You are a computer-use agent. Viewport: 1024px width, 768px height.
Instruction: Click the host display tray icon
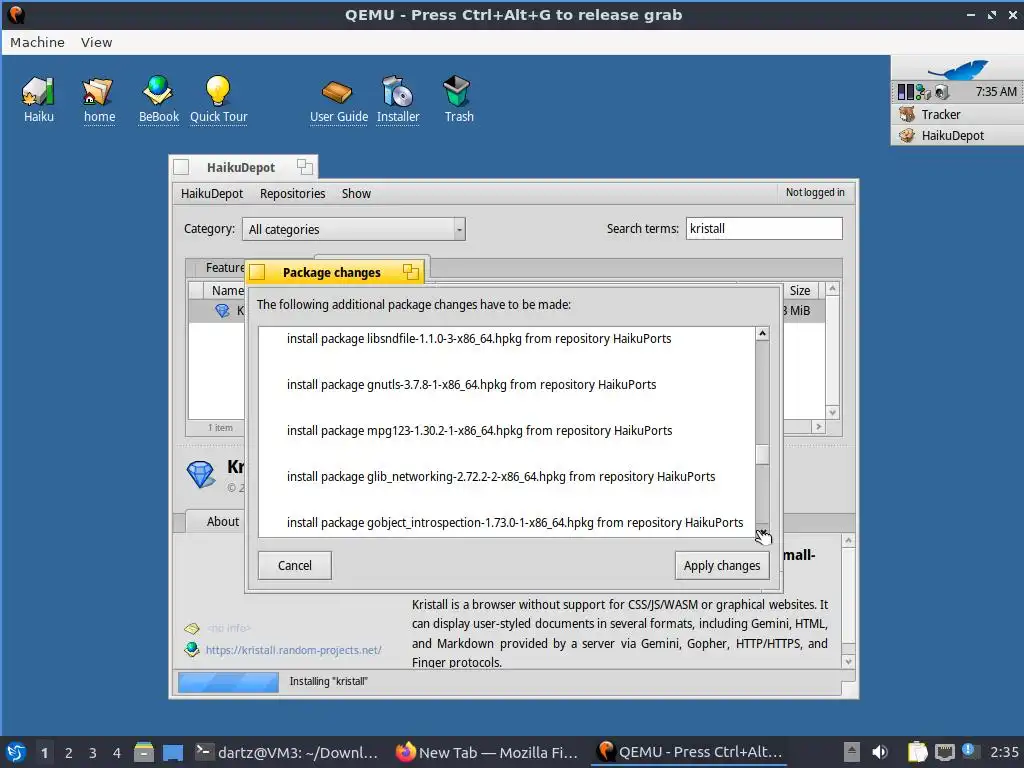tap(944, 752)
